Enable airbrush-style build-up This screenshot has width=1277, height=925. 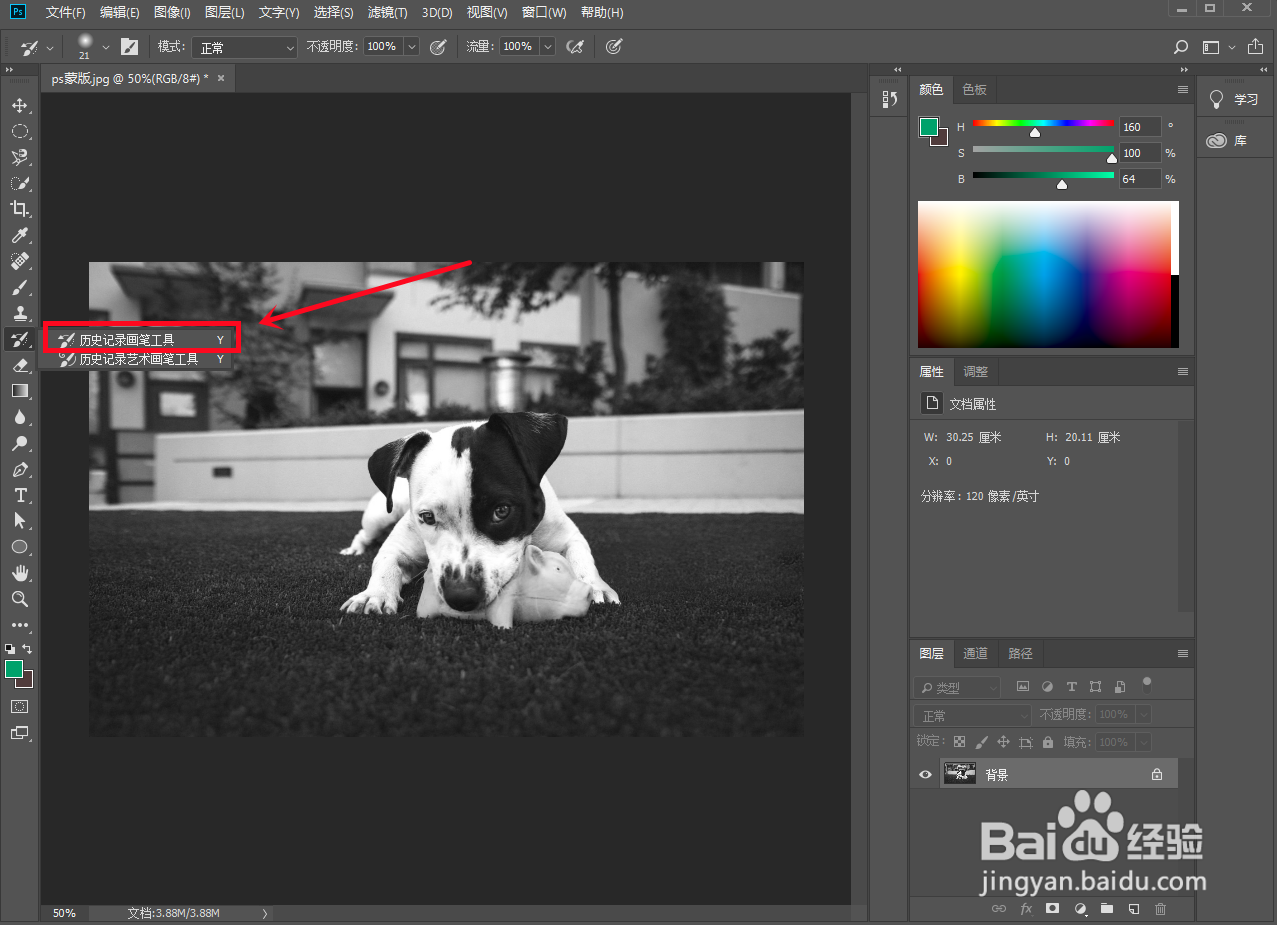(x=574, y=46)
